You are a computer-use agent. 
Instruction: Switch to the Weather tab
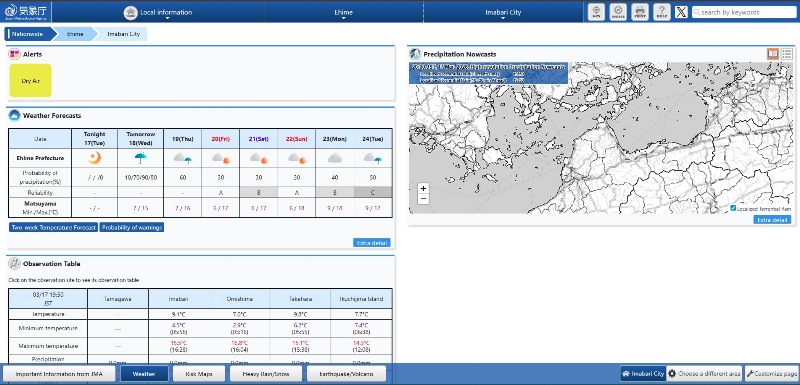[144, 374]
